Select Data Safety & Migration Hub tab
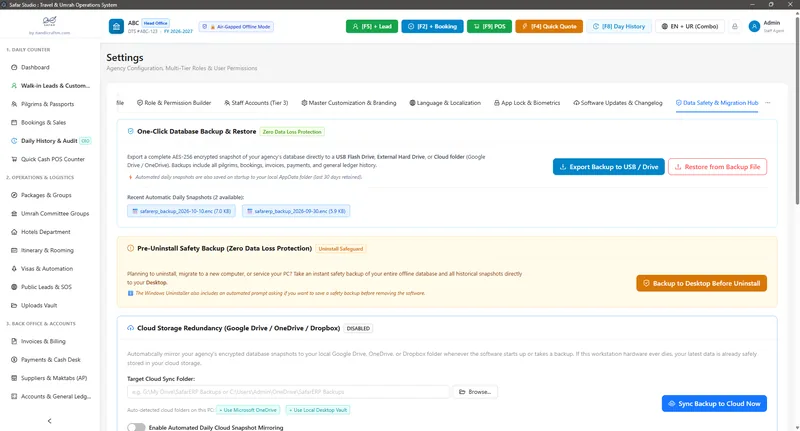Screen dimensions: 800x431 click(717, 103)
